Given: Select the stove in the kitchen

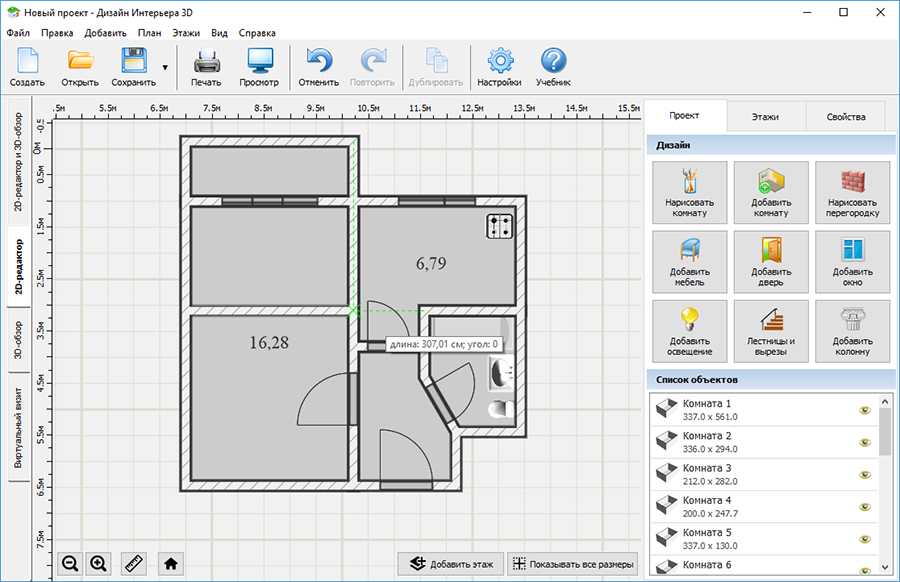Looking at the screenshot, I should pos(499,226).
